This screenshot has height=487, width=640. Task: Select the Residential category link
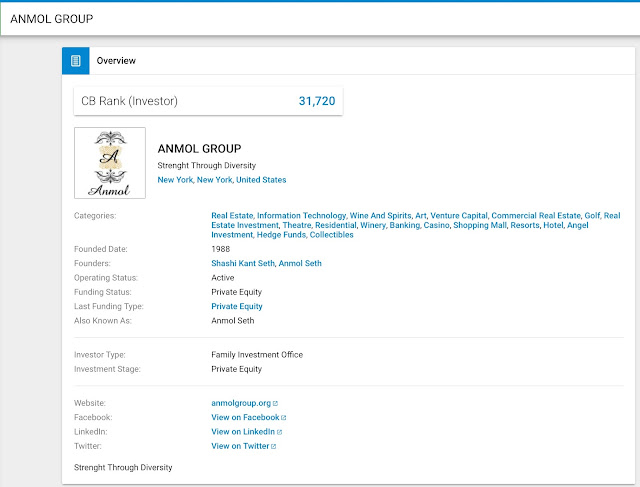336,225
